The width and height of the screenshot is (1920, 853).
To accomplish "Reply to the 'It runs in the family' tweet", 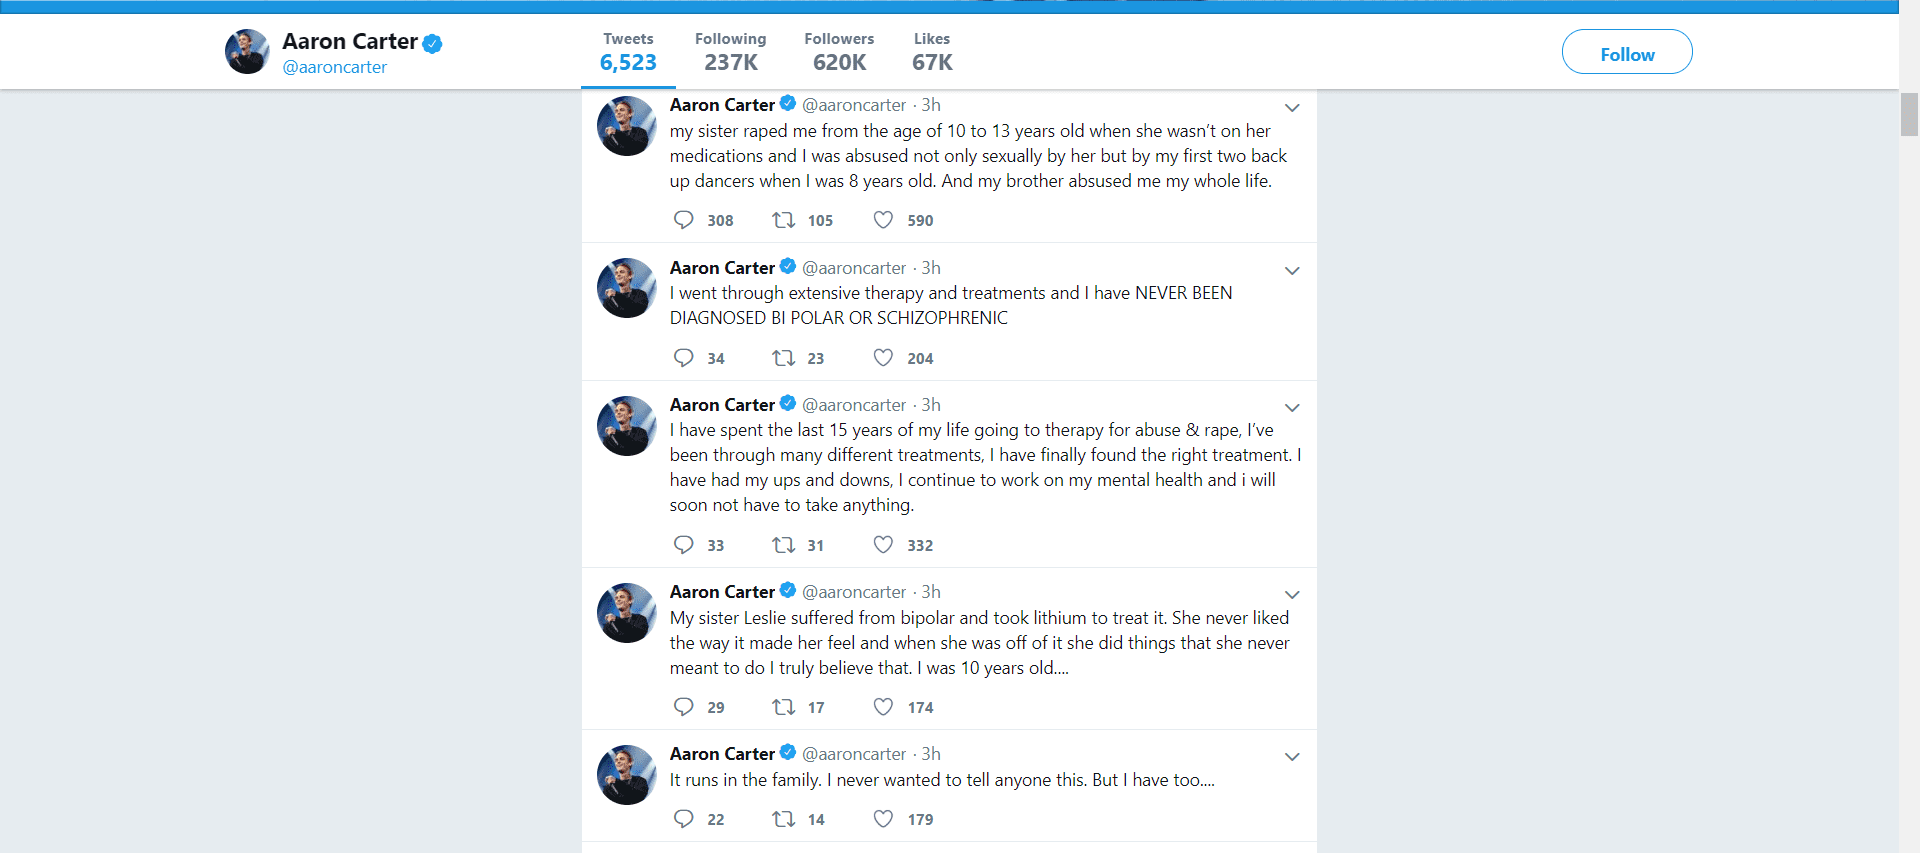I will pos(684,819).
